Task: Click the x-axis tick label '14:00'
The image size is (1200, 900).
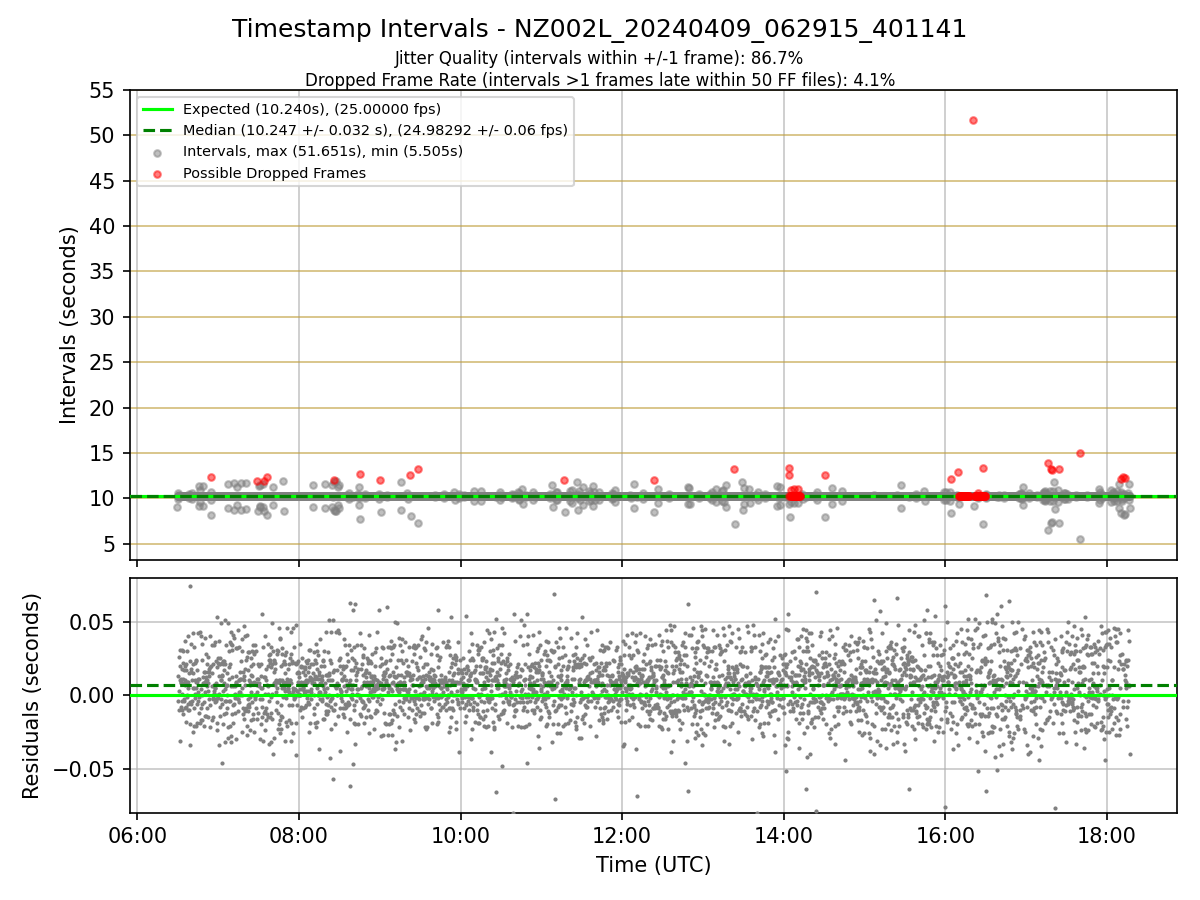Action: coord(783,834)
